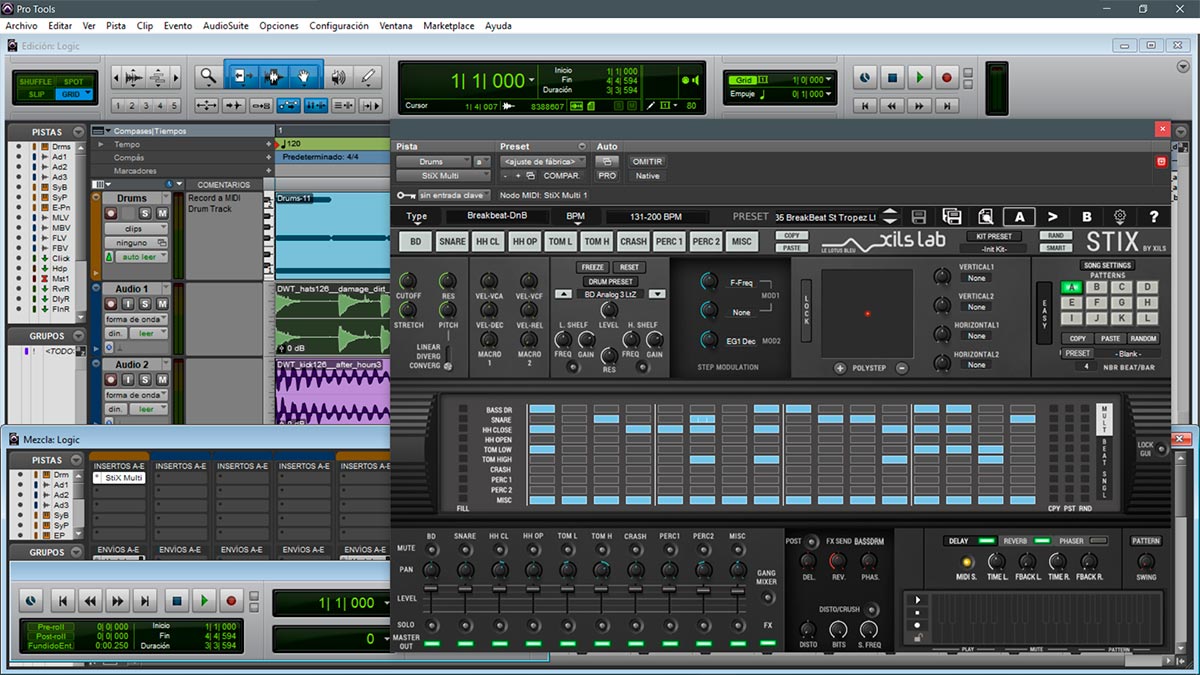Solo the Drums track
The width and height of the screenshot is (1200, 675).
145,213
